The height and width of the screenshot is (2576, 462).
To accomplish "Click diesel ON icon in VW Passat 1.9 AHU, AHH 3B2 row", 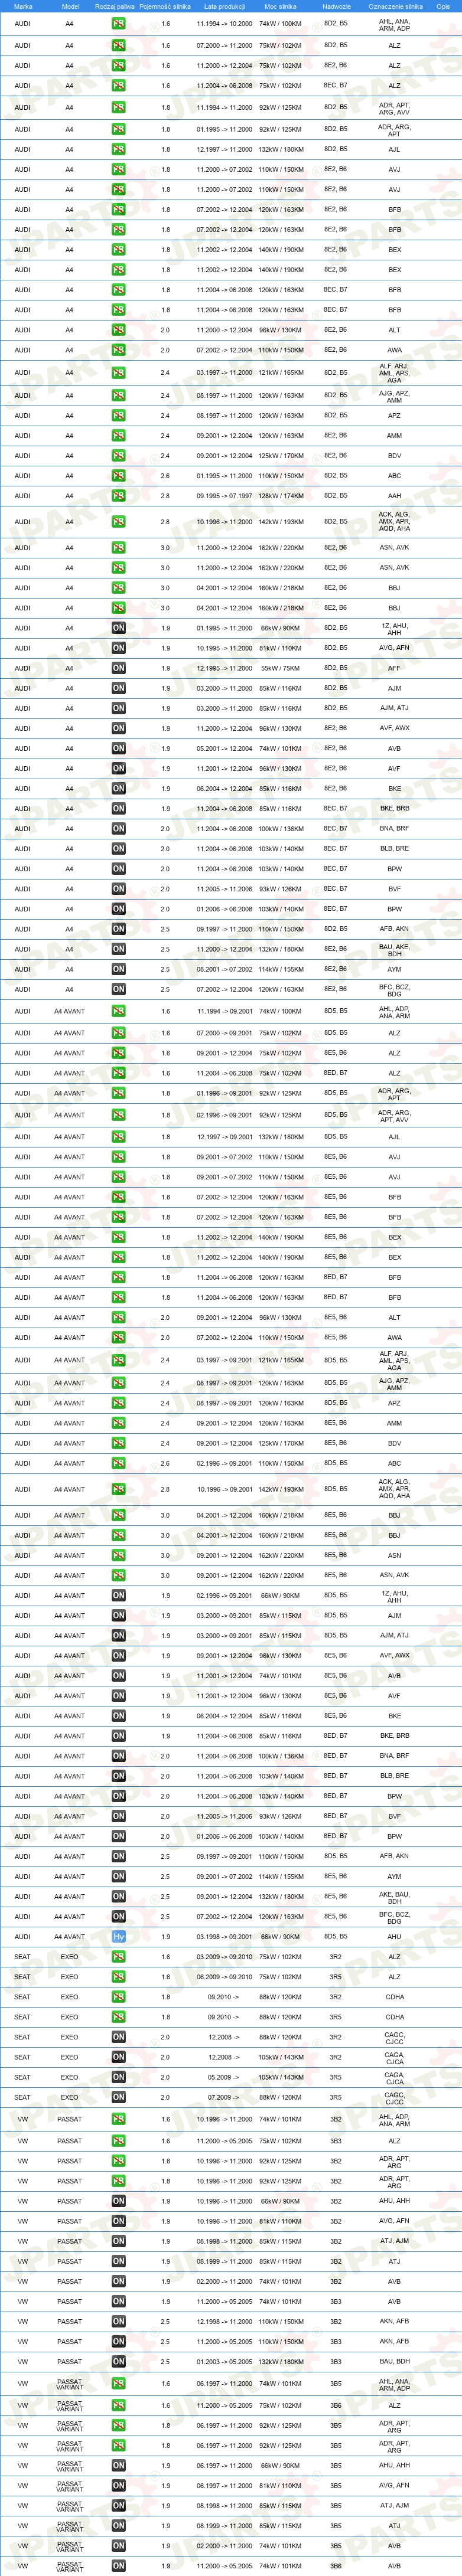I will coord(118,2201).
